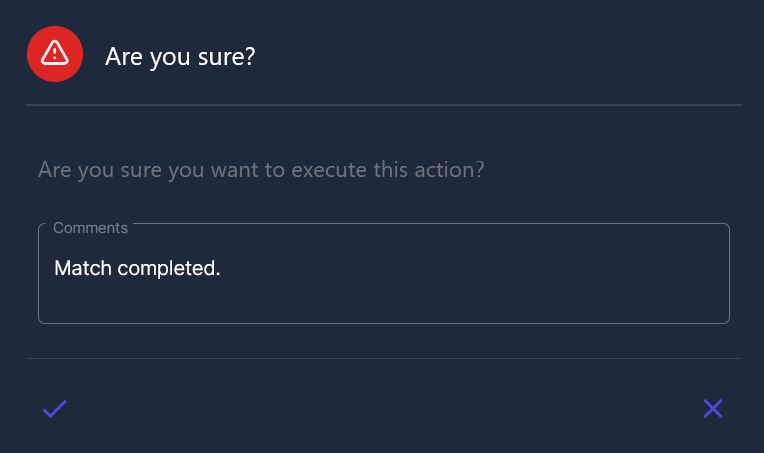Accept the 'Are you sure?' prompt

tap(55, 408)
